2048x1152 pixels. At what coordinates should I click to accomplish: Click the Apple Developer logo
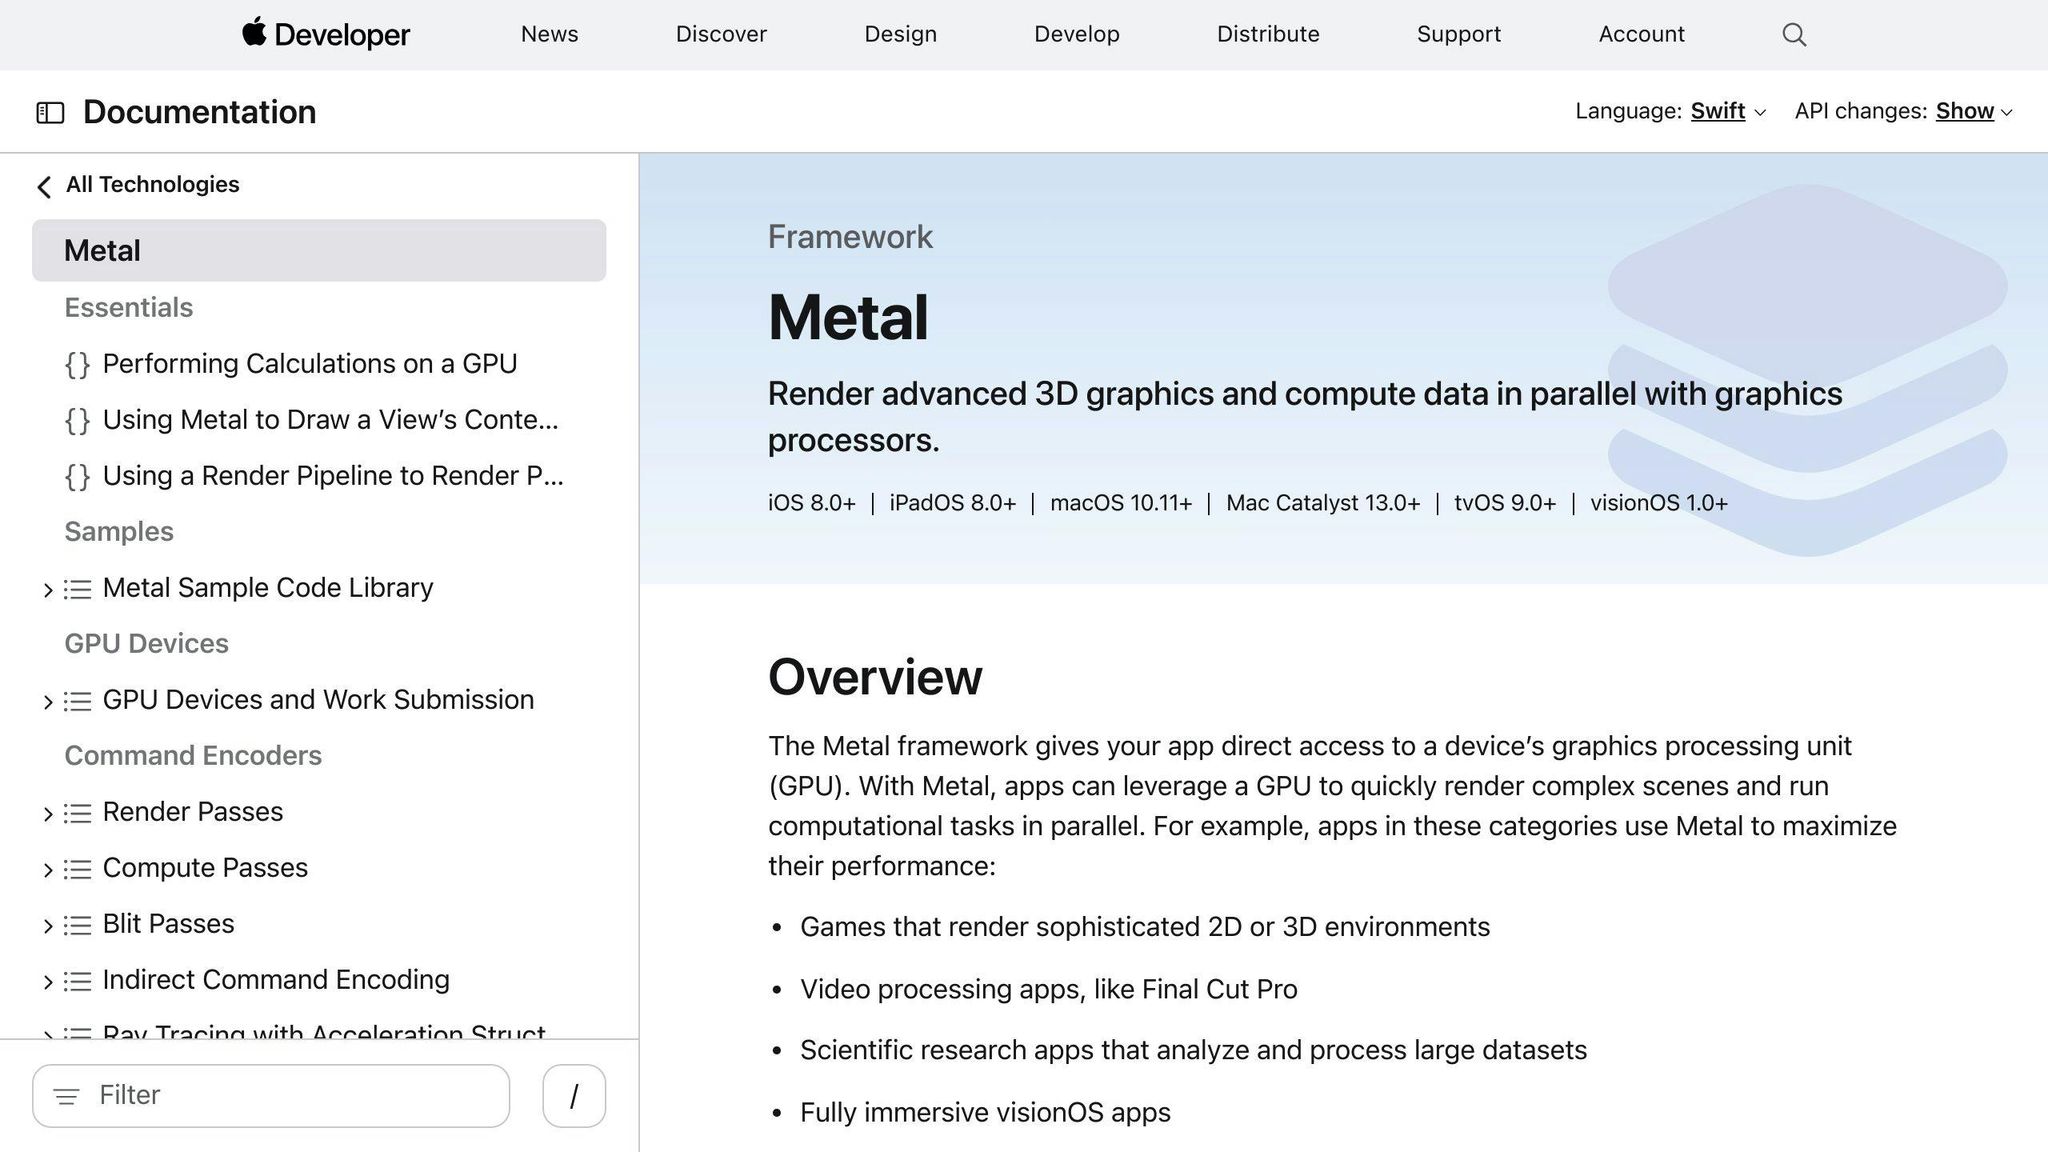(x=324, y=34)
